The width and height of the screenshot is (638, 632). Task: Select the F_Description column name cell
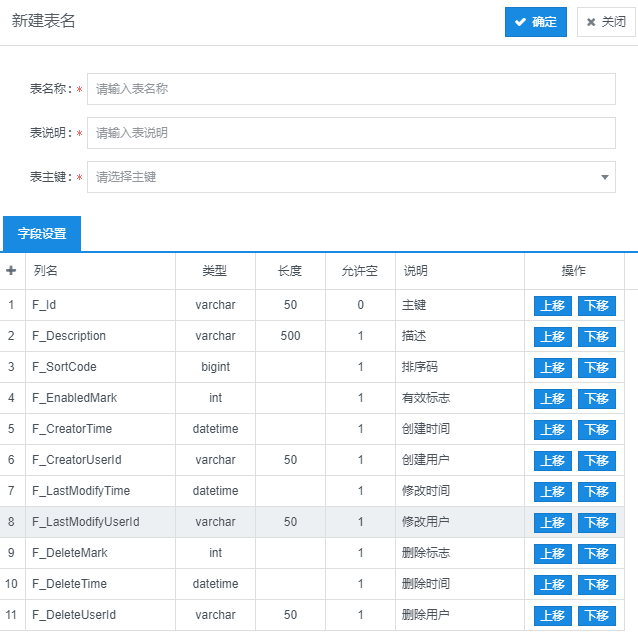[101, 336]
